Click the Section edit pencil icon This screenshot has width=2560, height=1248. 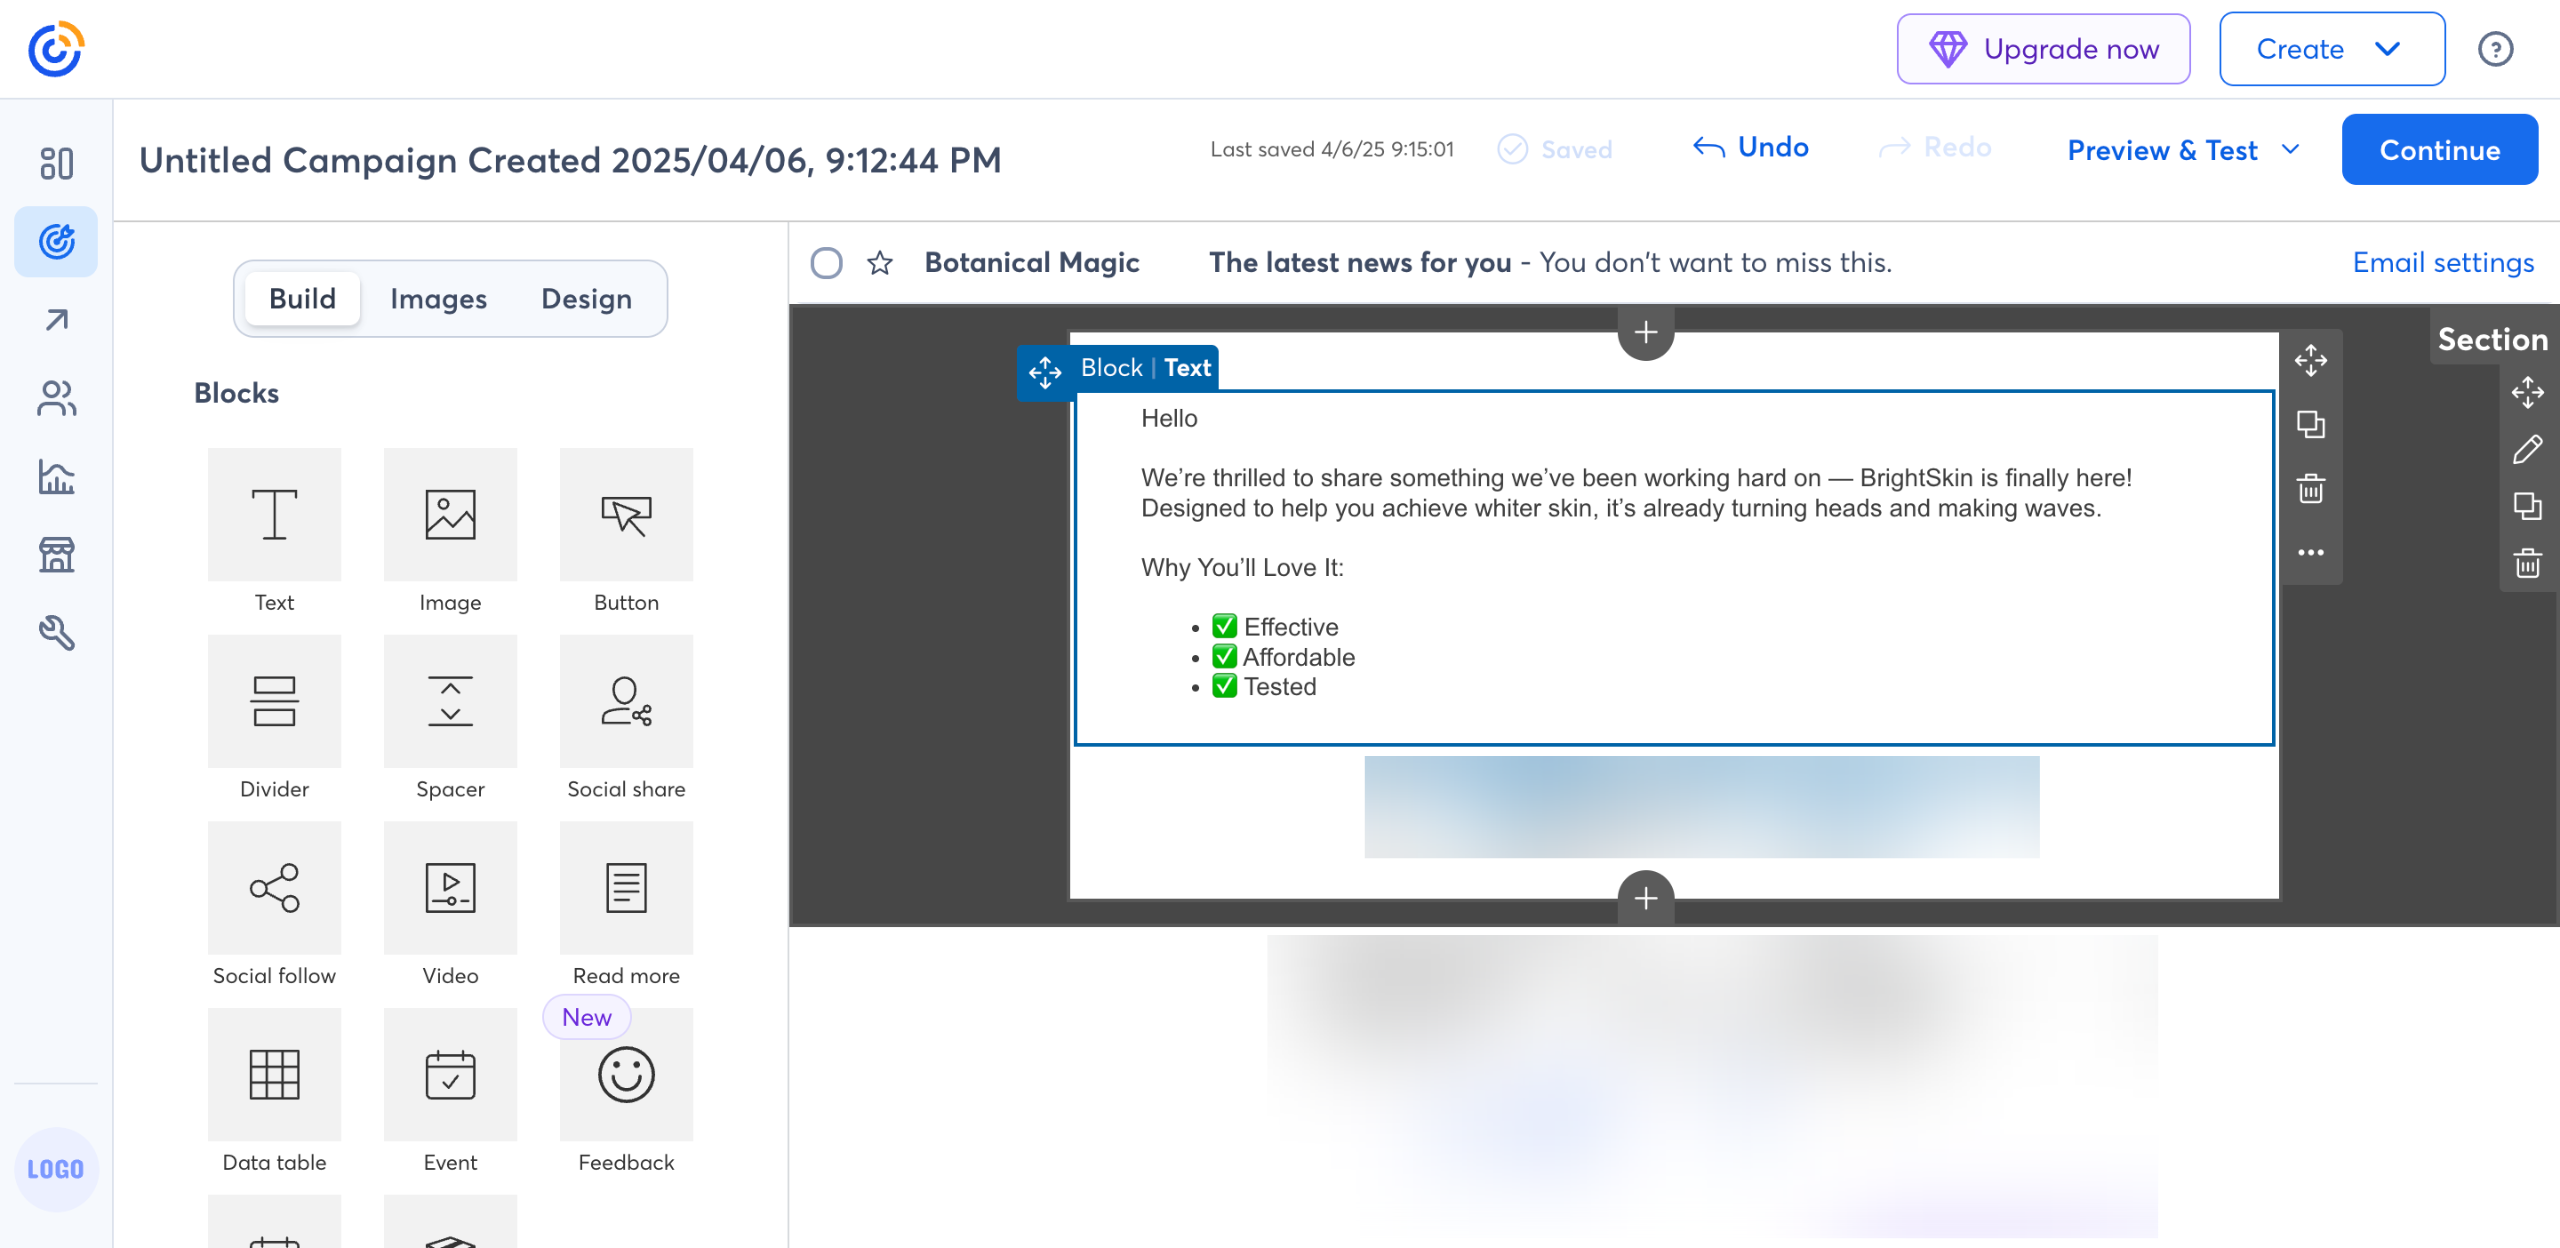point(2527,450)
